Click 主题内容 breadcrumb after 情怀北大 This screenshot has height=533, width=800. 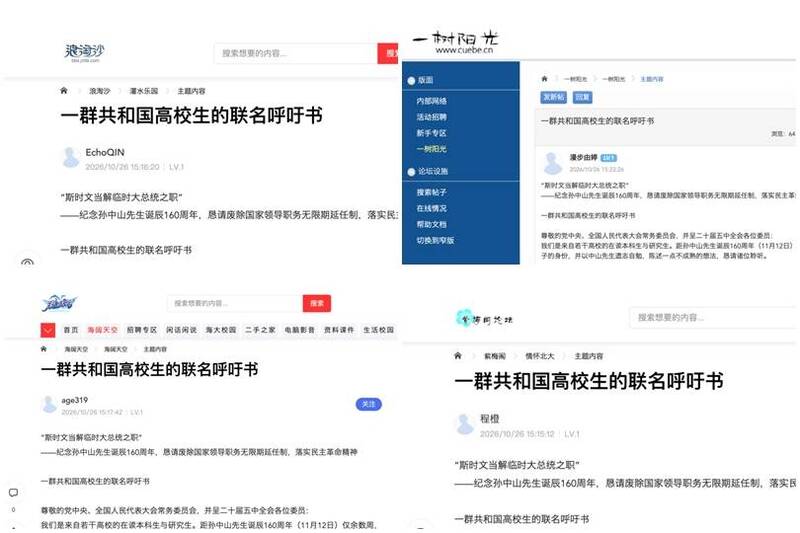(x=589, y=356)
